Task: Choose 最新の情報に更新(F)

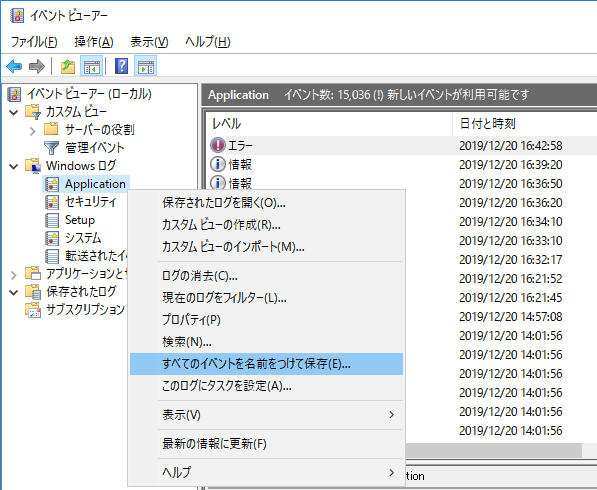Action: [x=266, y=444]
